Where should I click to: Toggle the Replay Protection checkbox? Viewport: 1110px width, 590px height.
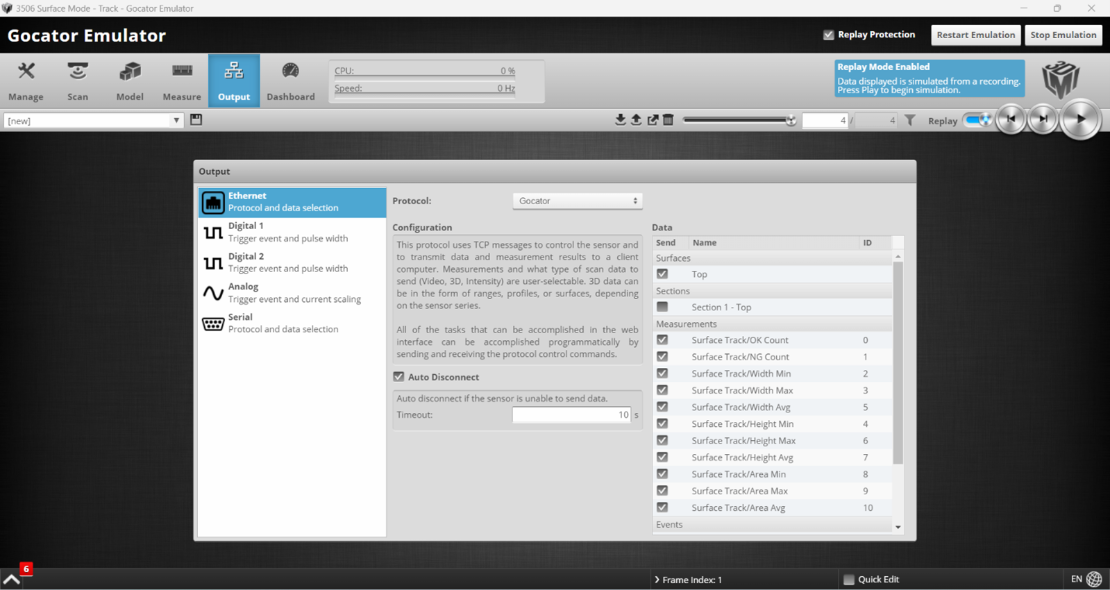click(x=828, y=35)
